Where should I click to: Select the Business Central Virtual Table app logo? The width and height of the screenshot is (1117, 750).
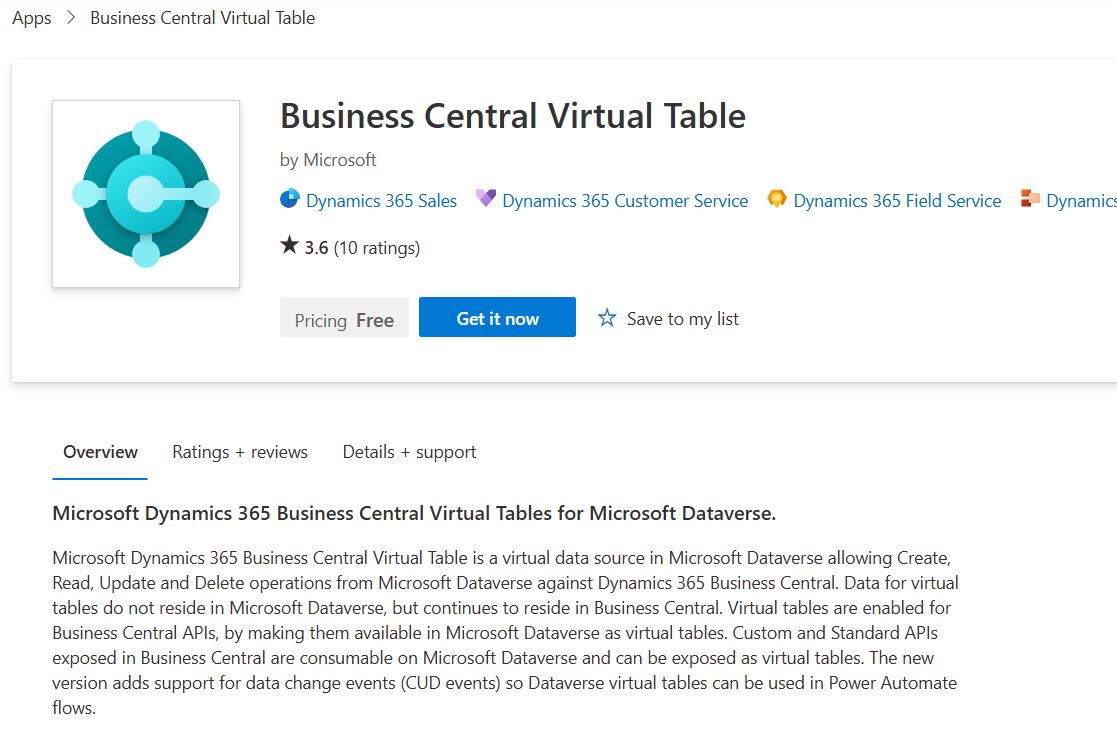pos(146,193)
